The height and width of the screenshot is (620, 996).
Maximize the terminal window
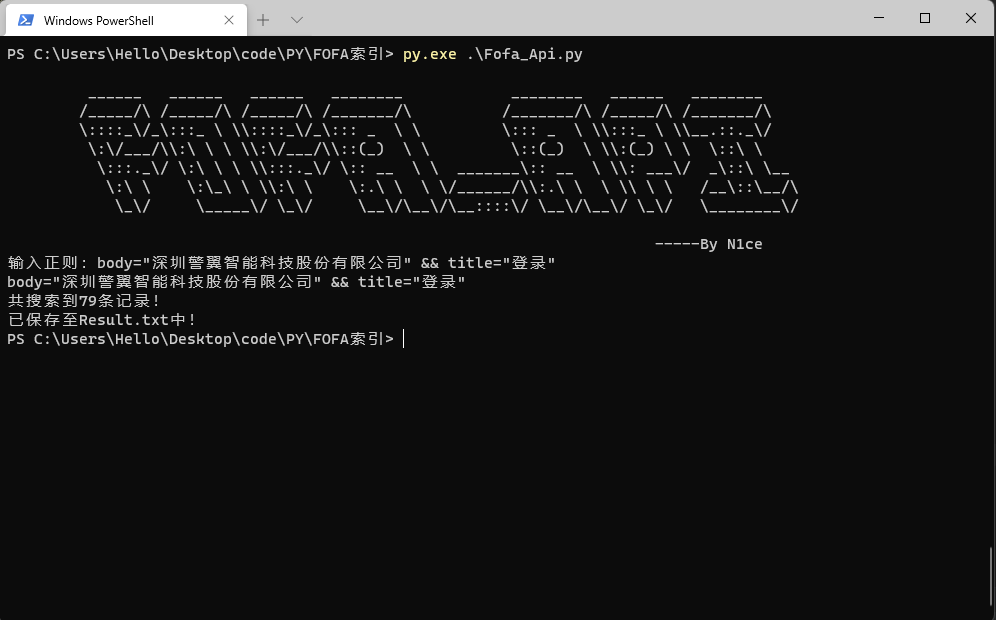click(925, 18)
